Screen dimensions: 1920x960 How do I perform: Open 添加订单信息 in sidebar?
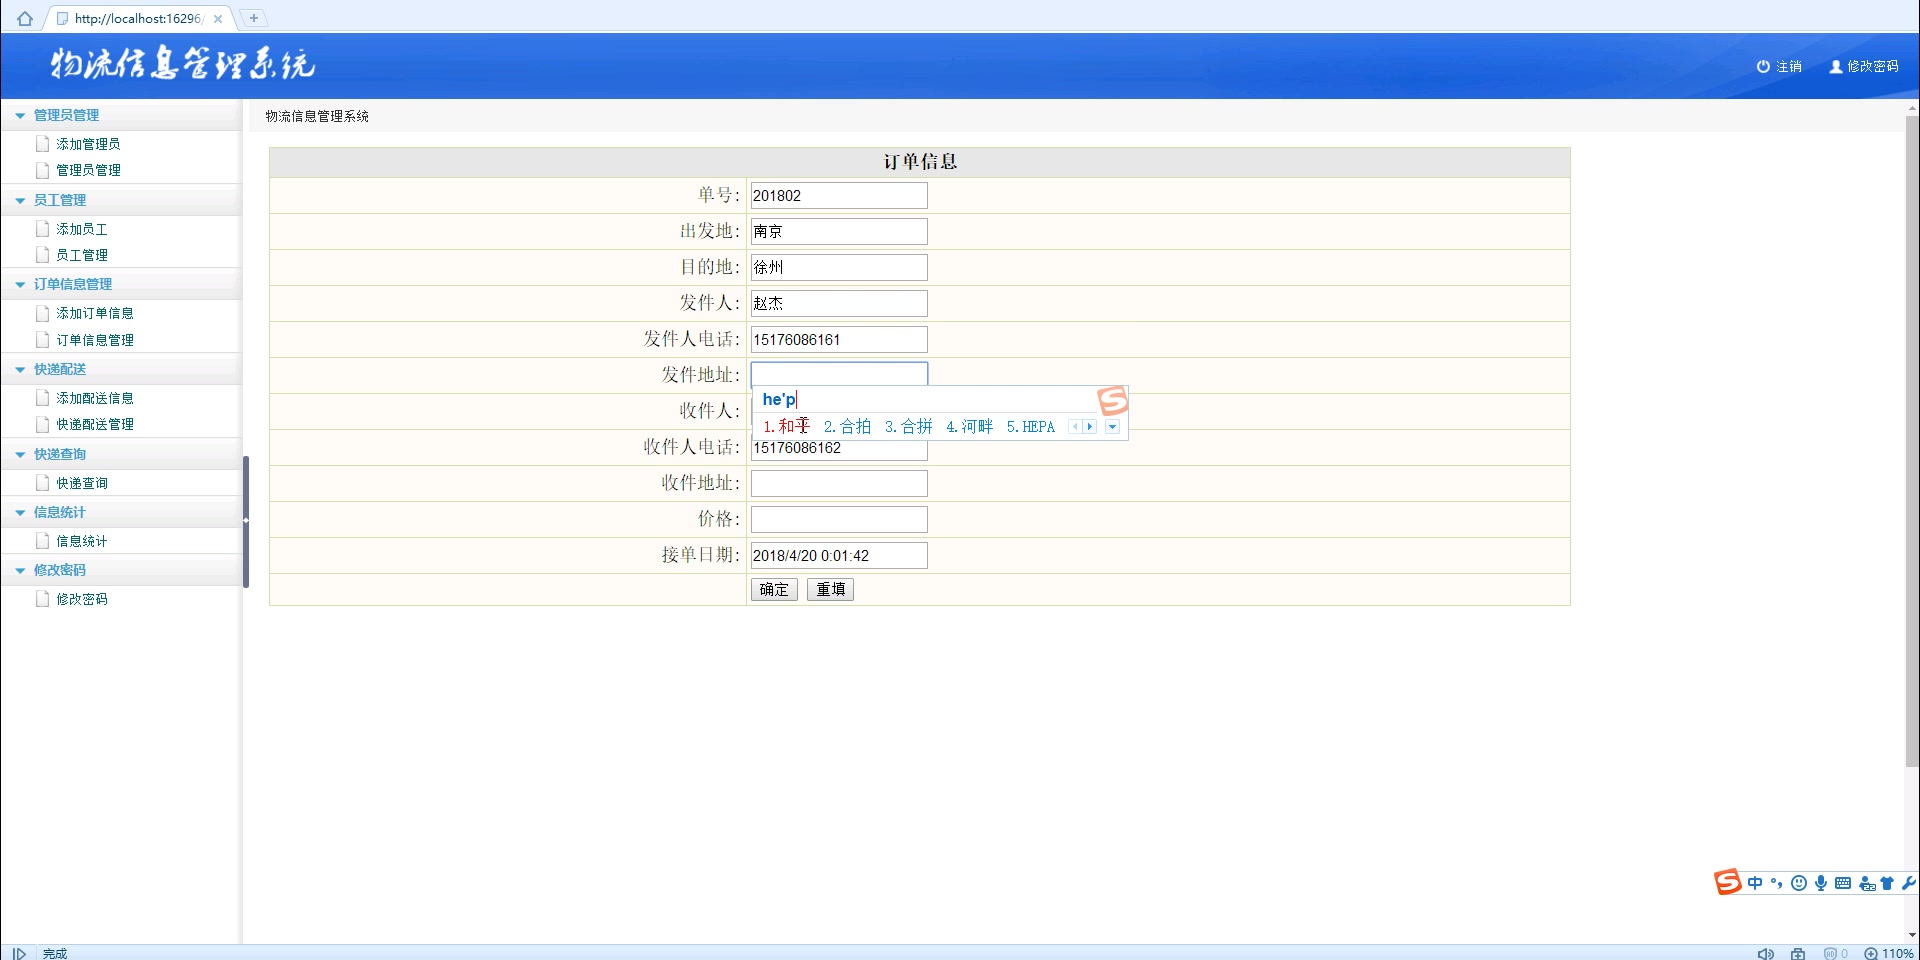click(x=95, y=313)
